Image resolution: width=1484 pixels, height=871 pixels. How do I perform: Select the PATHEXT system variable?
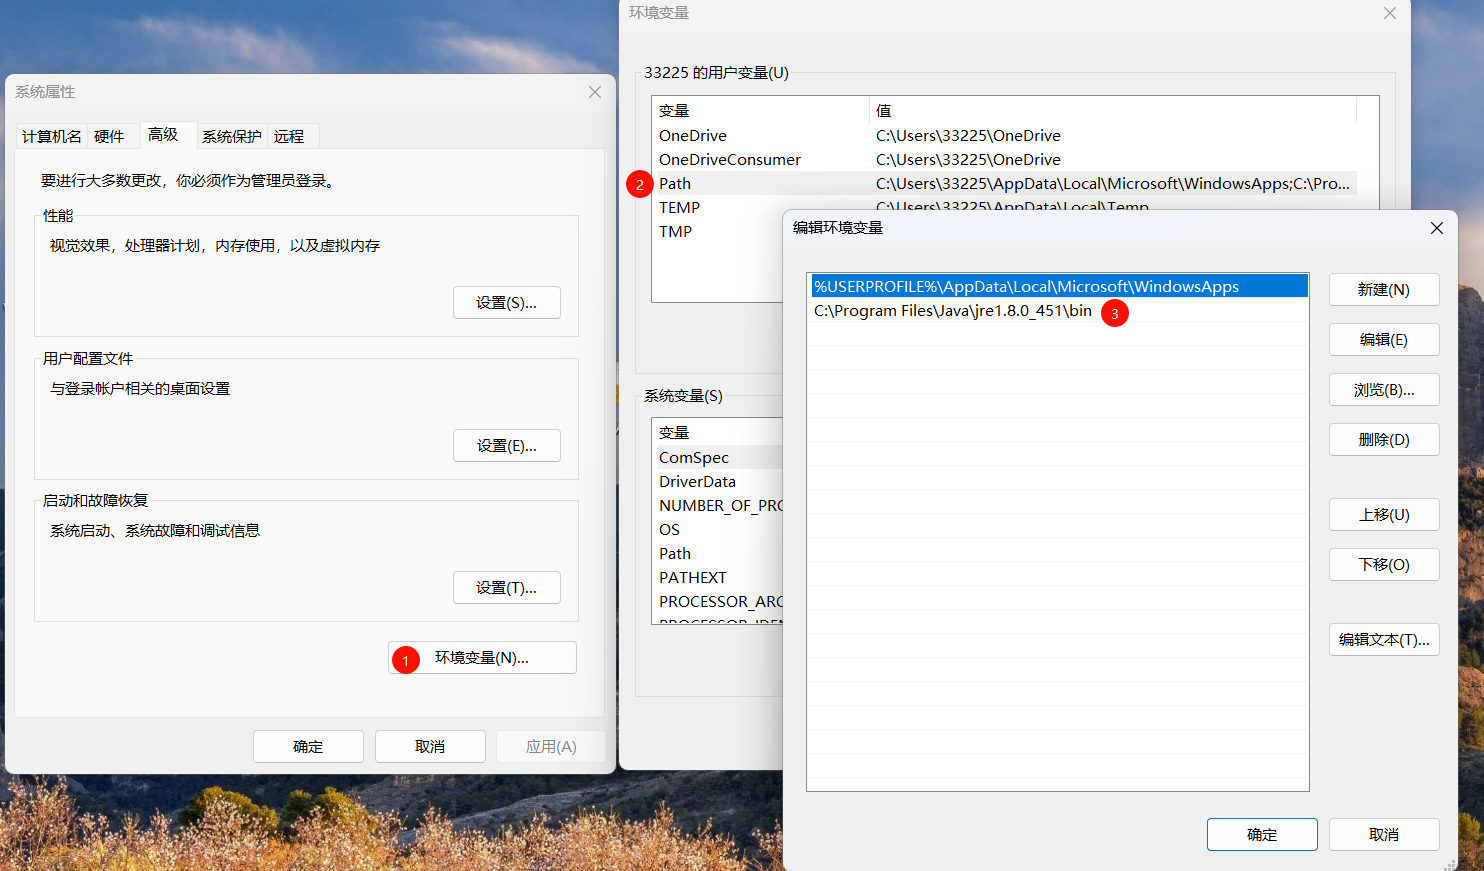(693, 578)
